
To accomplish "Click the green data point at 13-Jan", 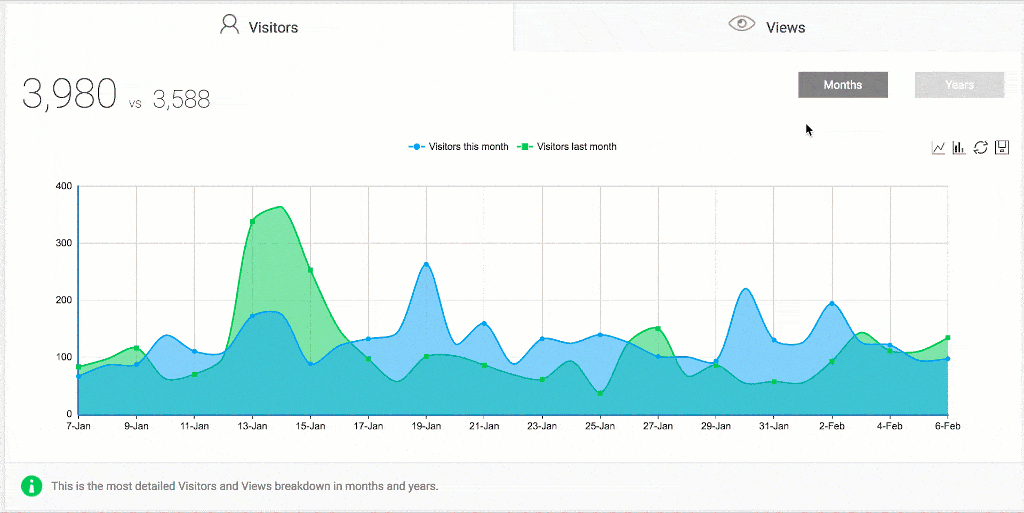I will 252,221.
